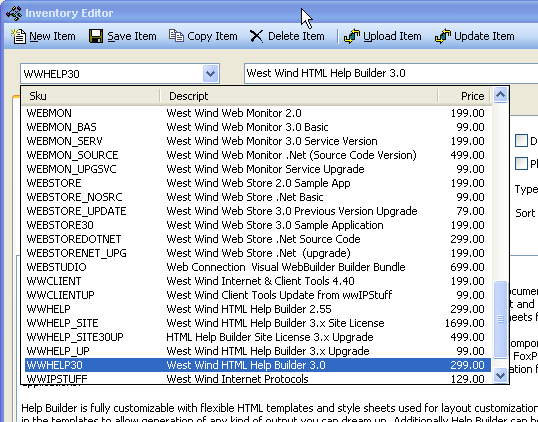Click the Upload Item arrows icon
538x422 pixels.
click(x=352, y=36)
